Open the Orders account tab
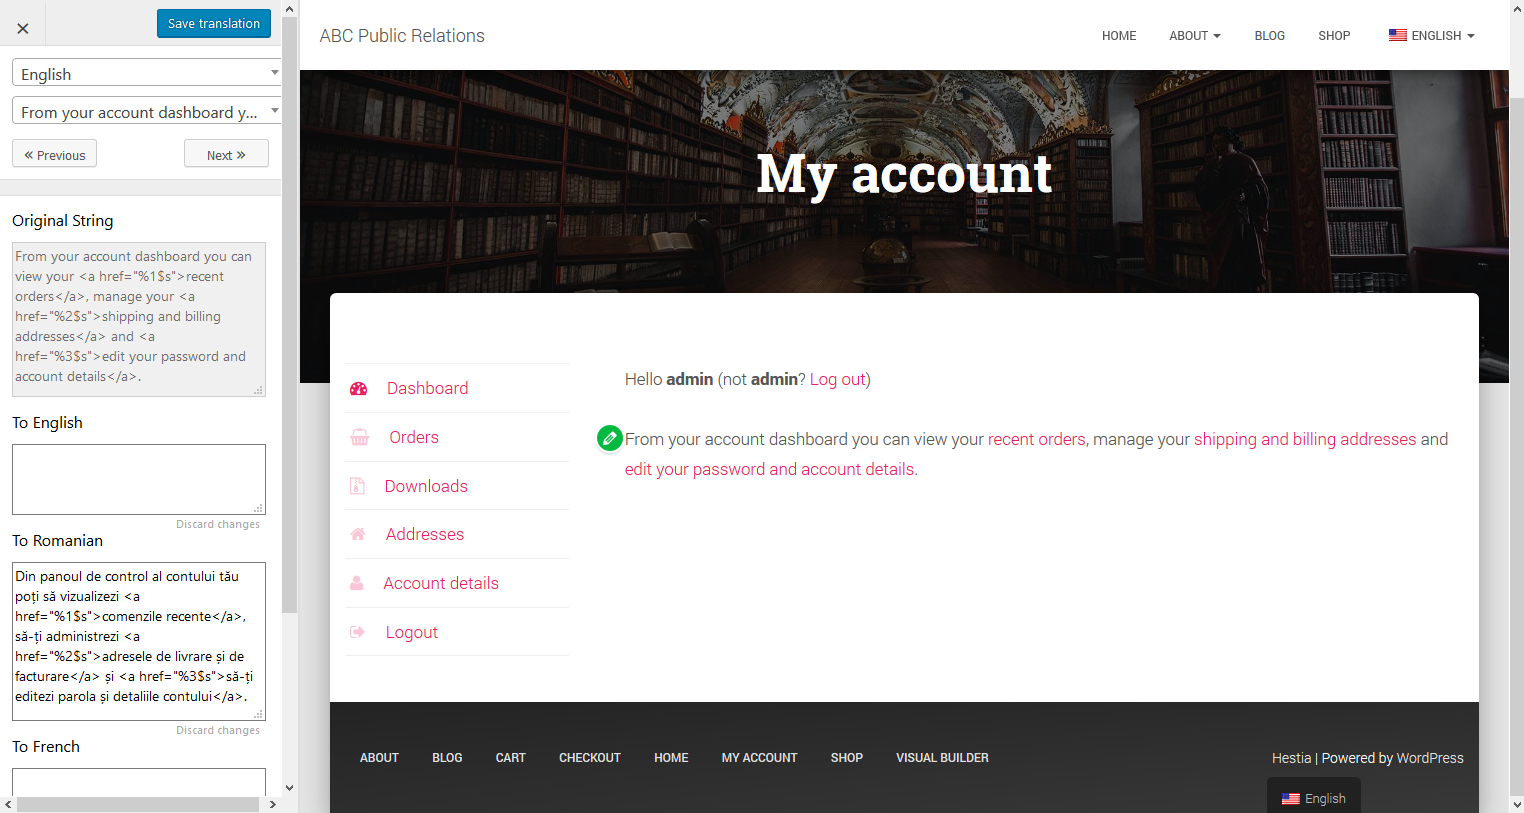 tap(414, 437)
